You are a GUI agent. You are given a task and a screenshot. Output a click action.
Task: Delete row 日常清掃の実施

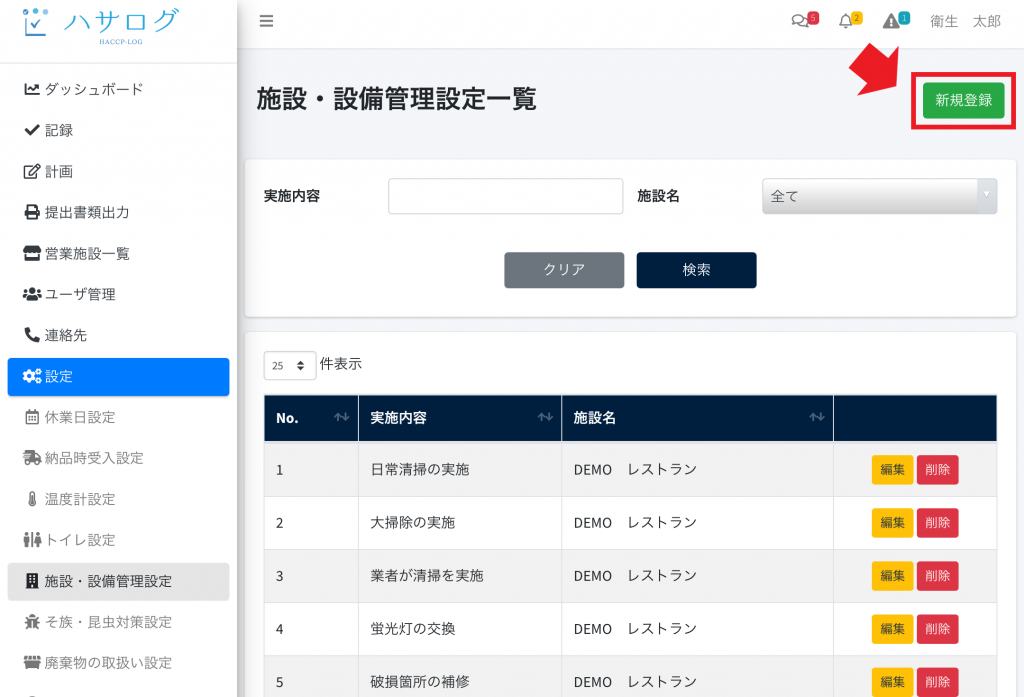pyautogui.click(x=937, y=470)
